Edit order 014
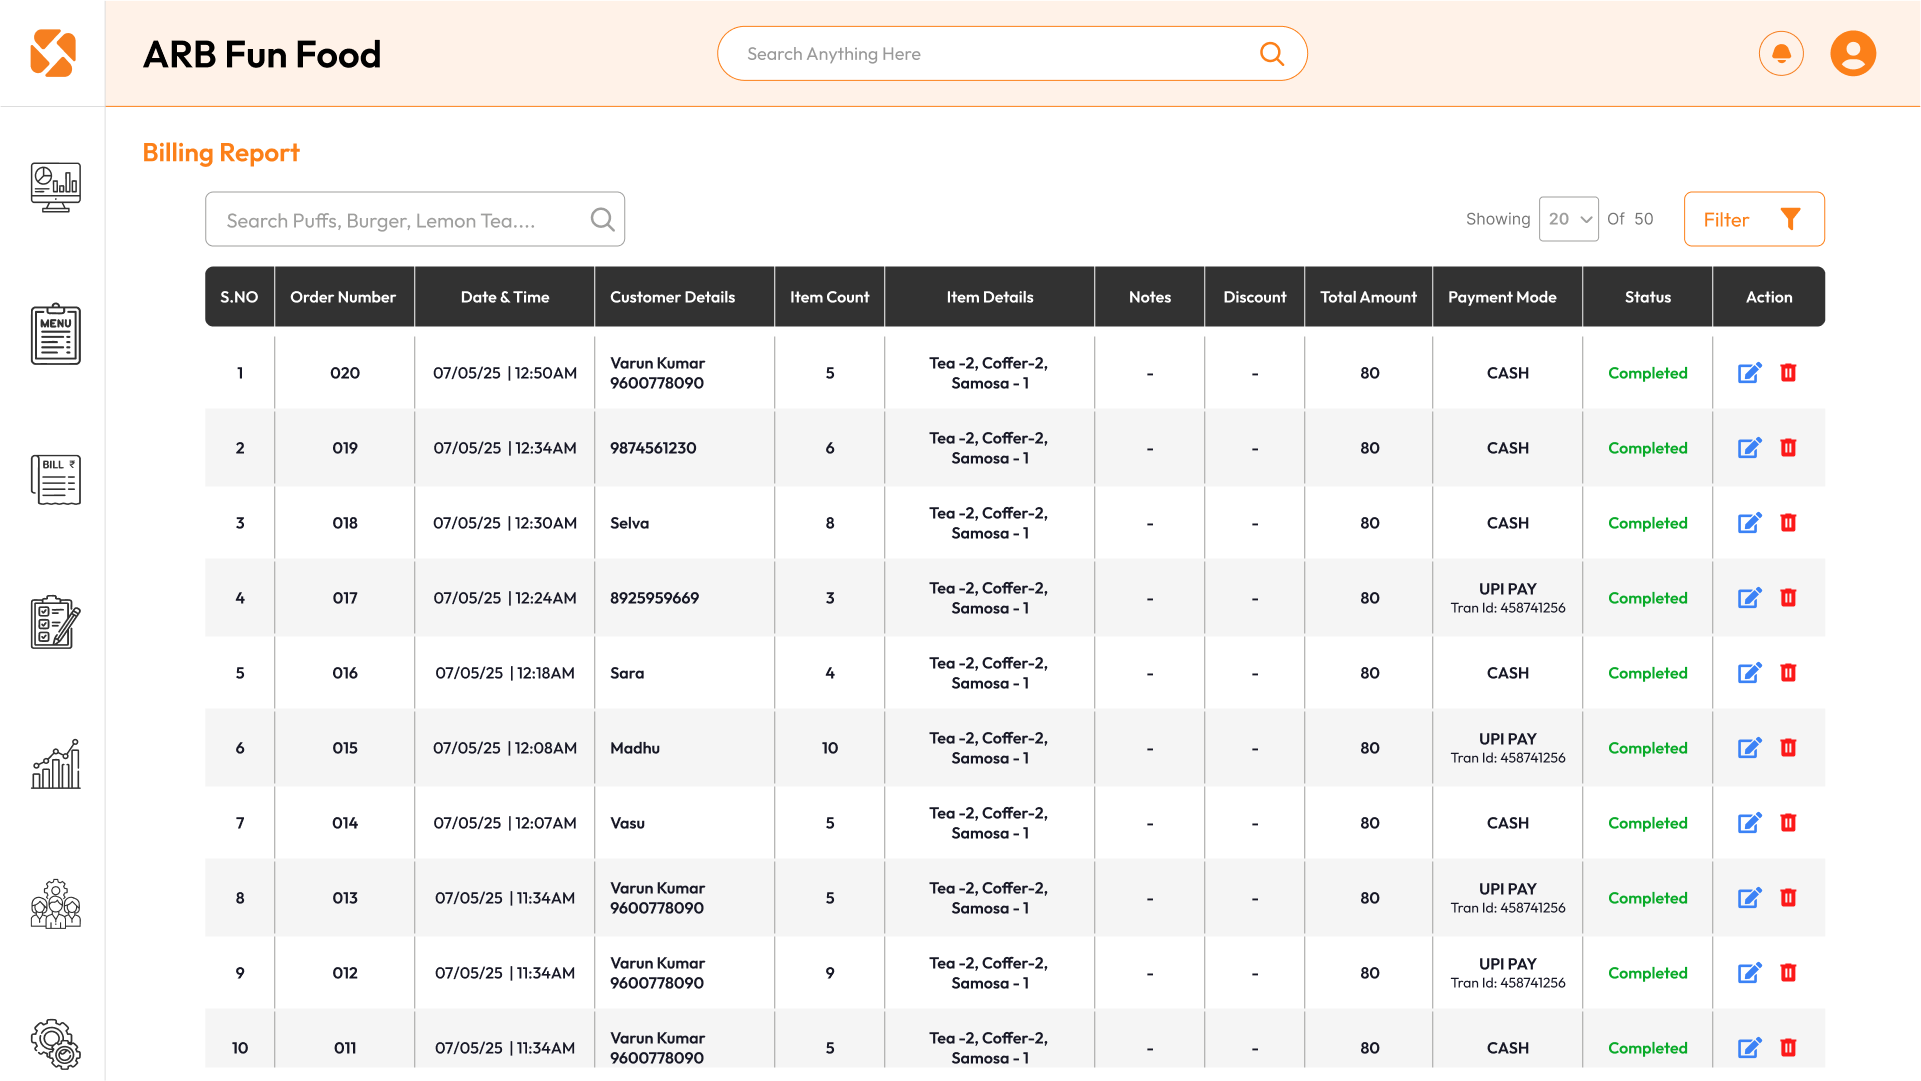This screenshot has height=1081, width=1921. pyautogui.click(x=1749, y=823)
